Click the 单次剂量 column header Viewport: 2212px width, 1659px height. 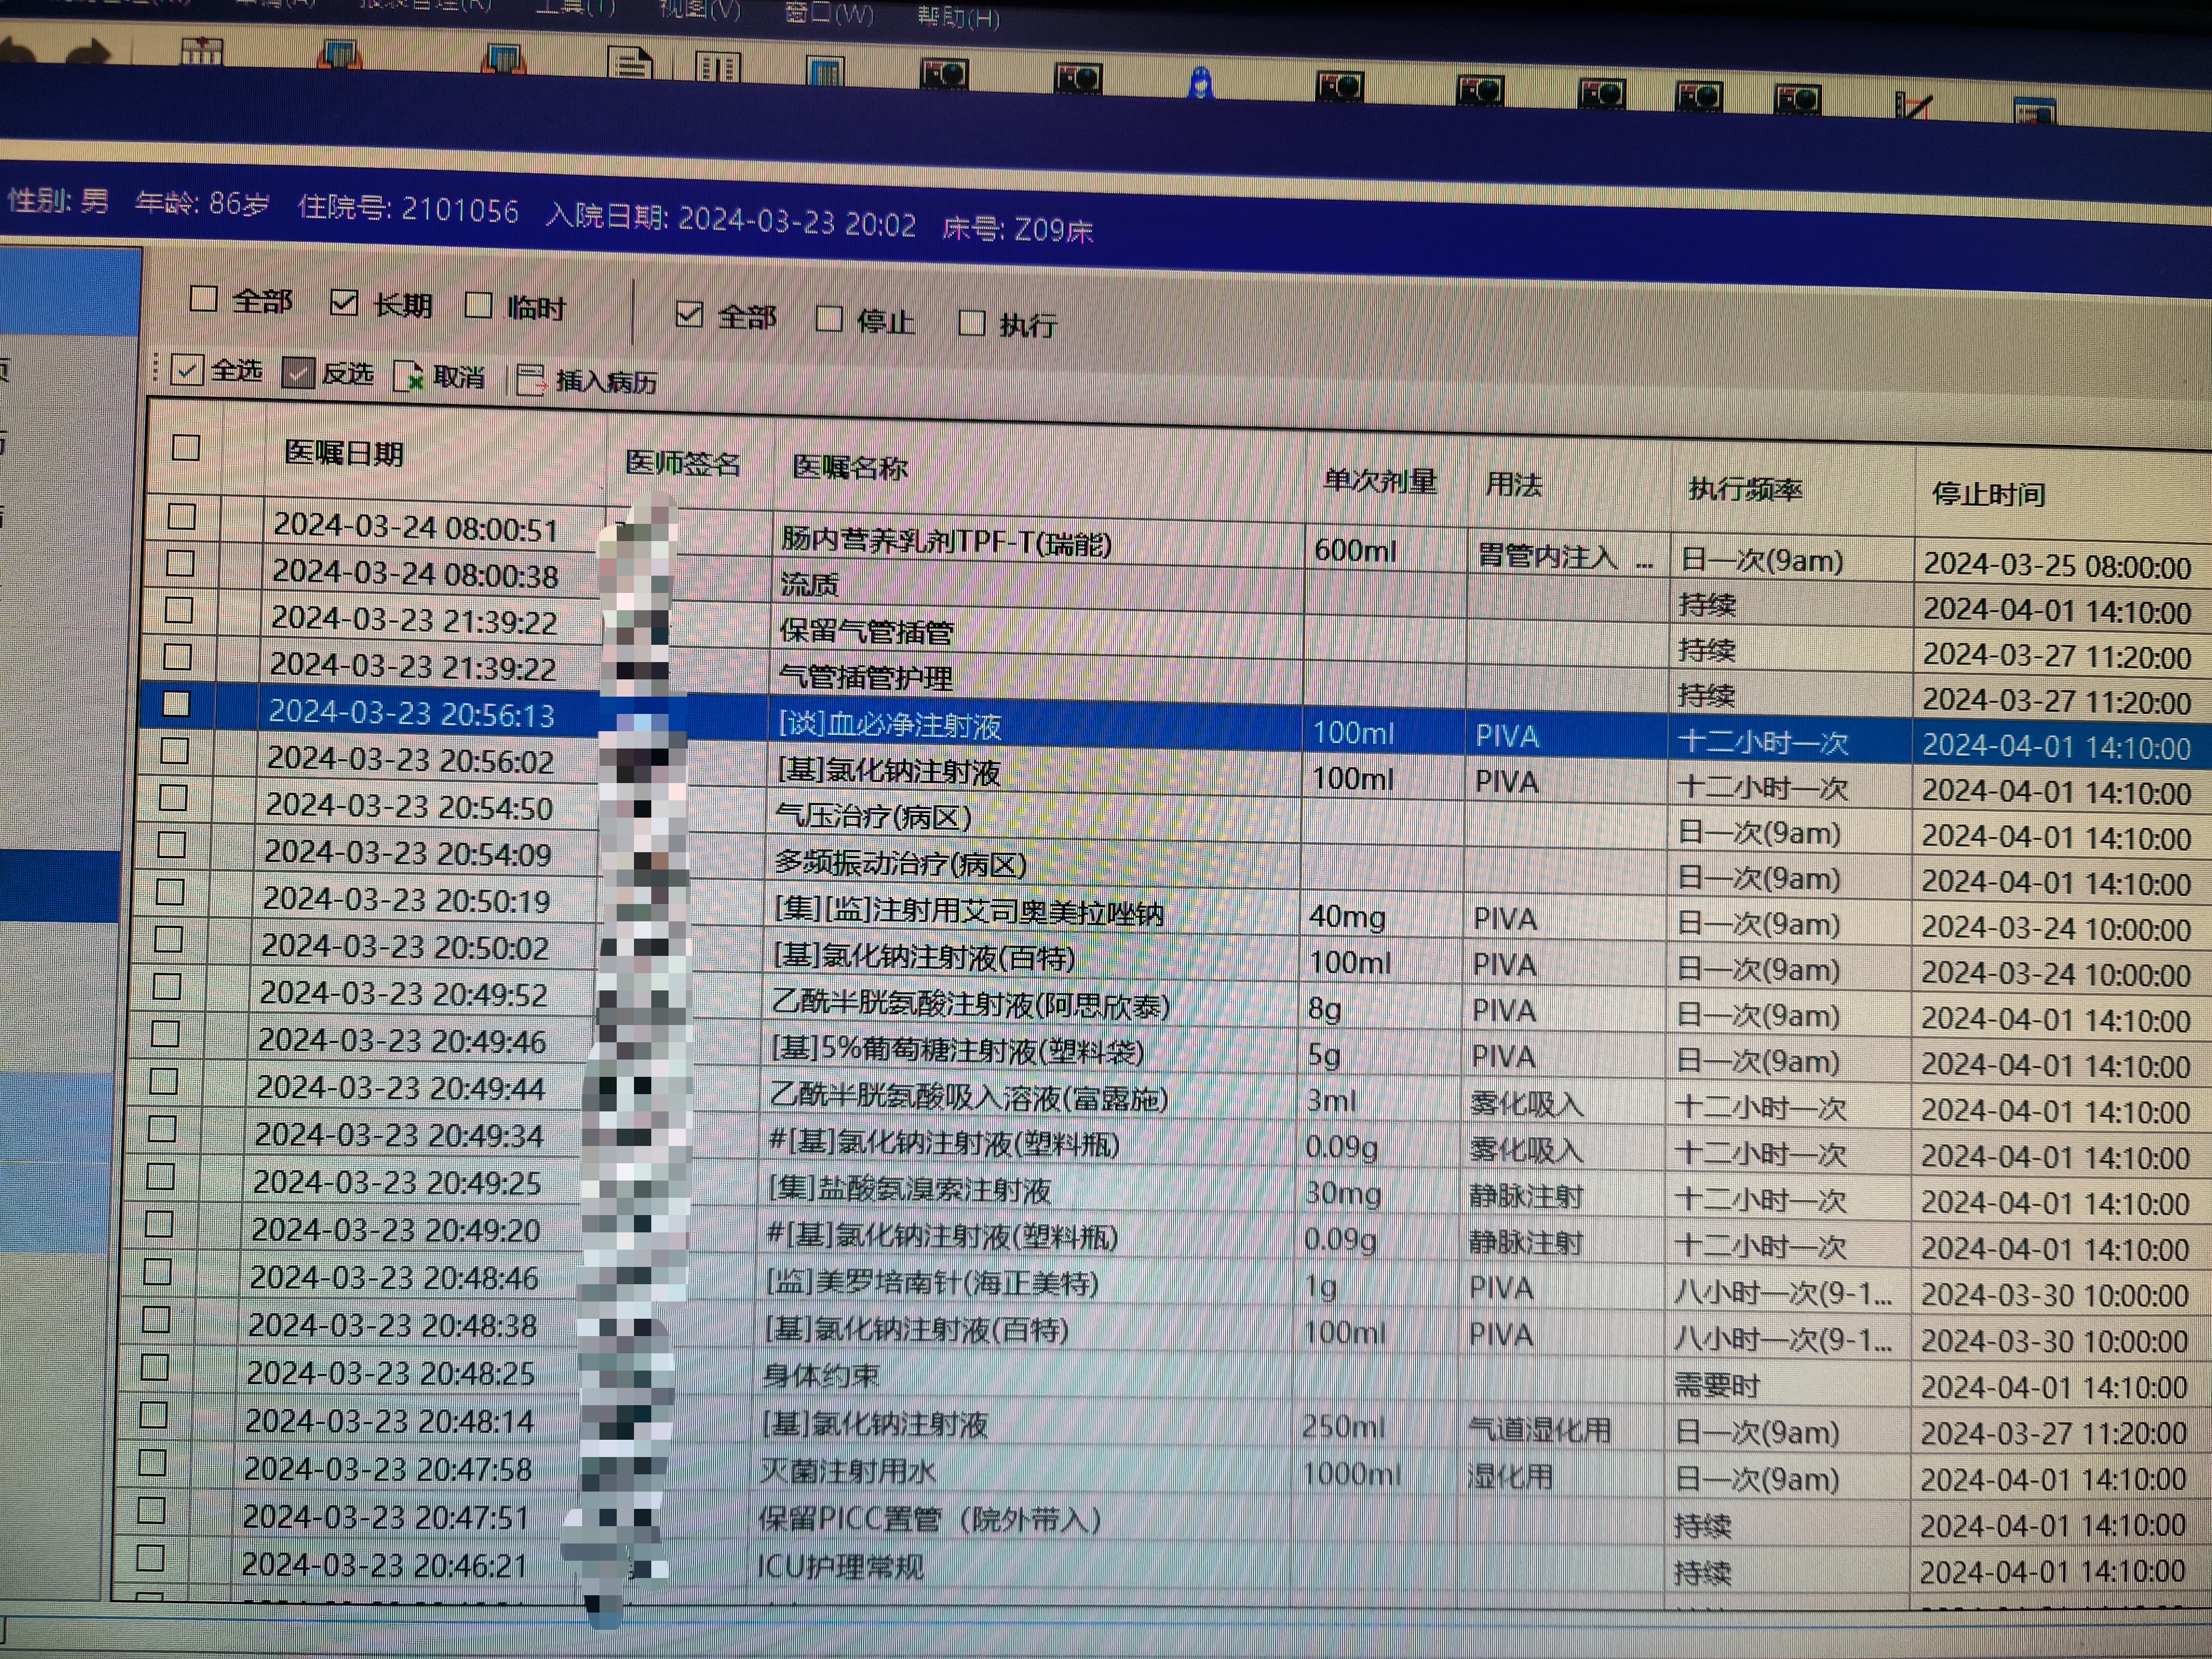click(1380, 481)
